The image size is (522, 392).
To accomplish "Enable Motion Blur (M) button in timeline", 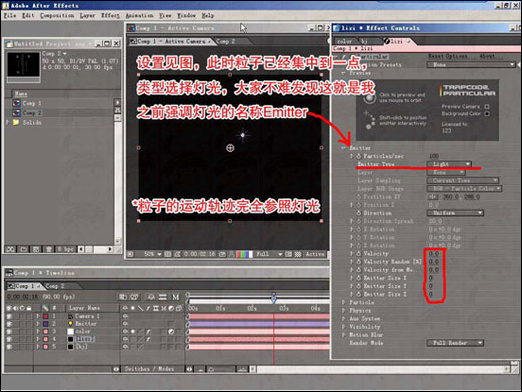I will 175,297.
